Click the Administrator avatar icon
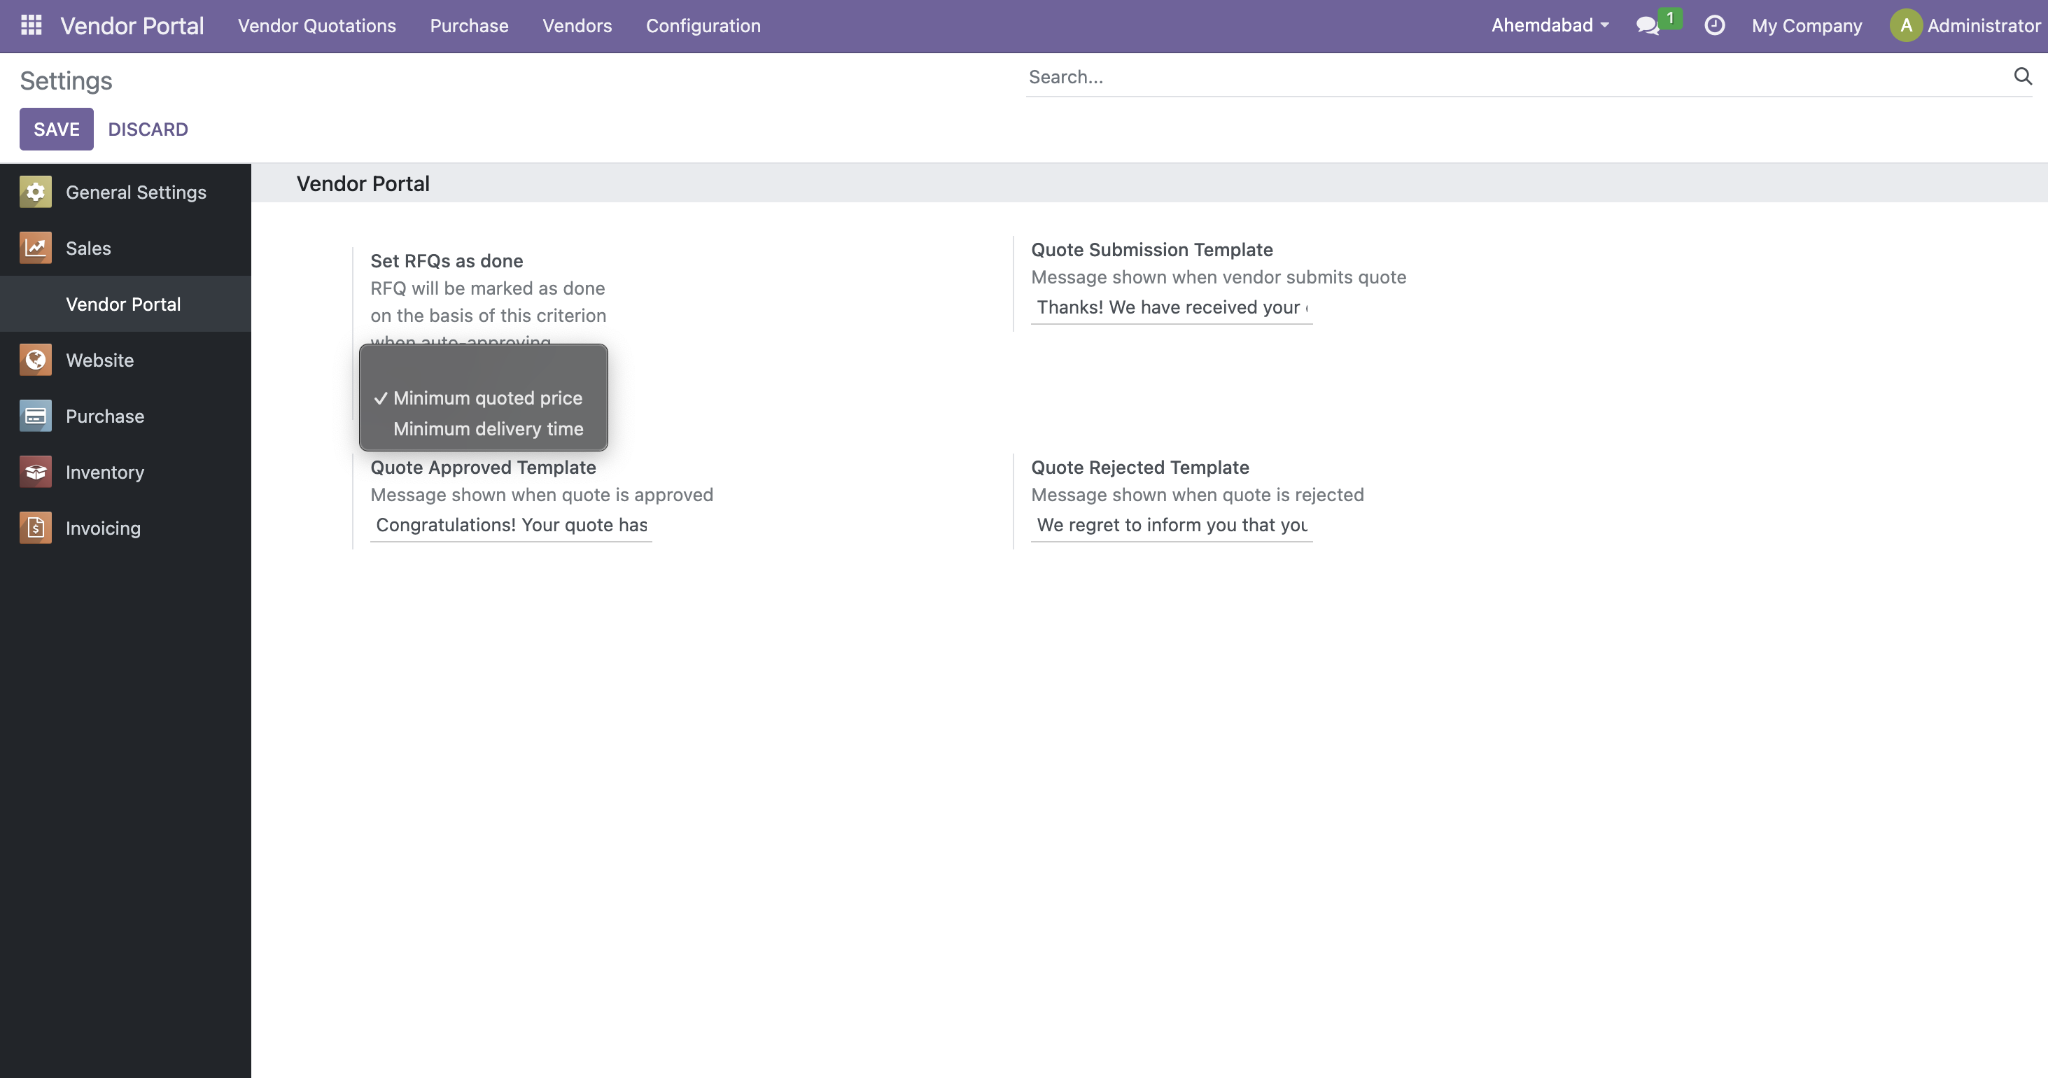This screenshot has width=2048, height=1078. (1906, 25)
